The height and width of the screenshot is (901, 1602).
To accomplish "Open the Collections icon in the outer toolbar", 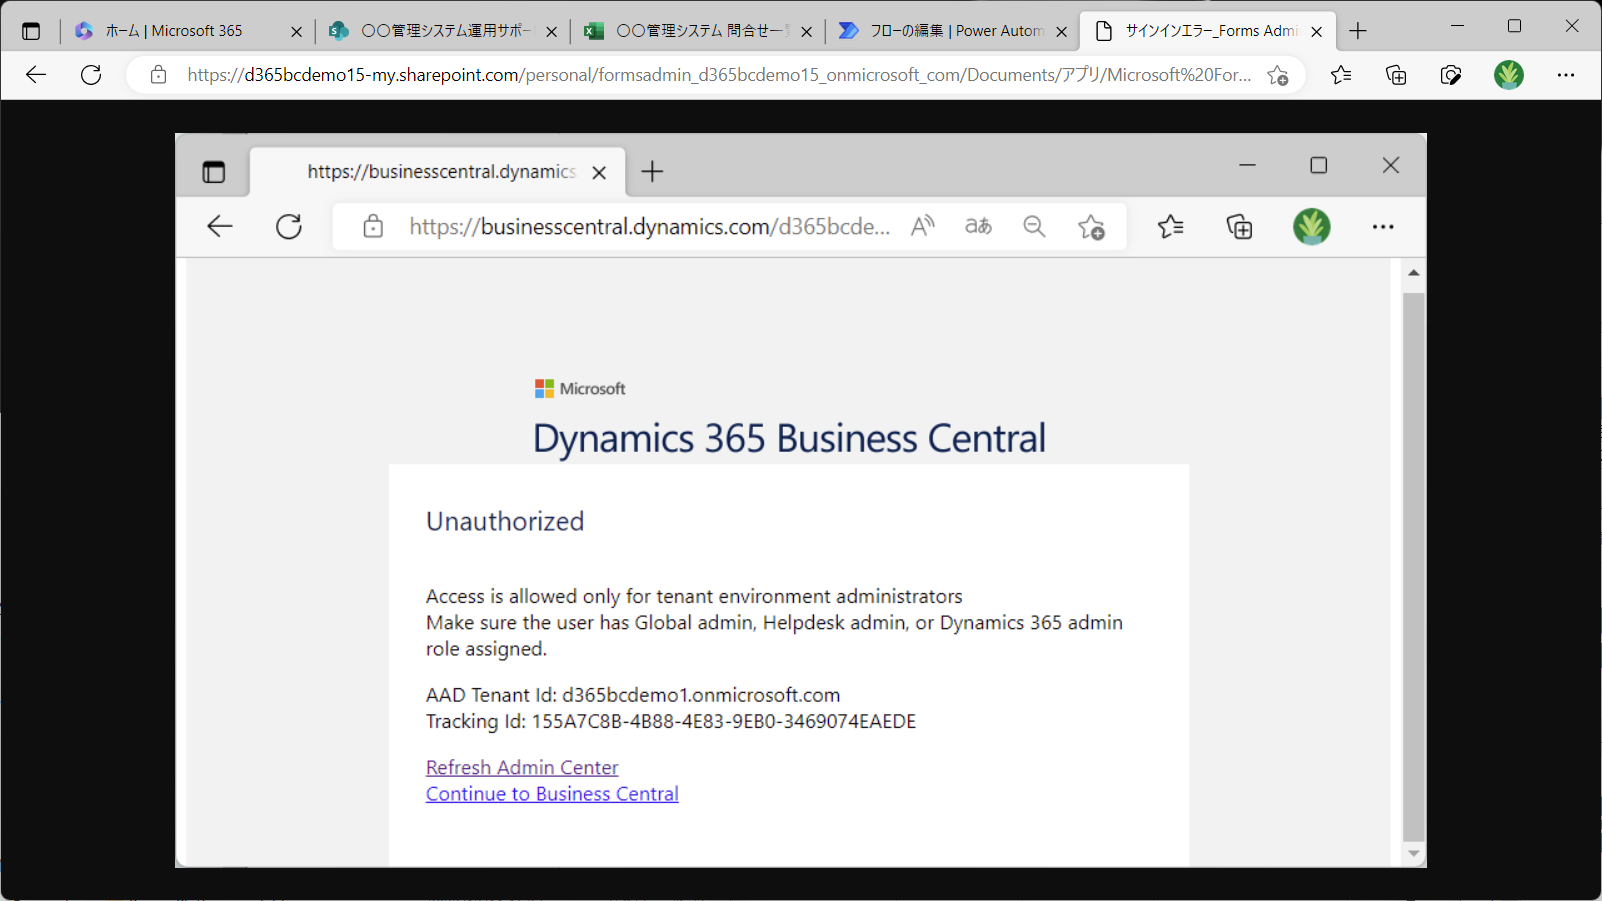I will pyautogui.click(x=1396, y=75).
